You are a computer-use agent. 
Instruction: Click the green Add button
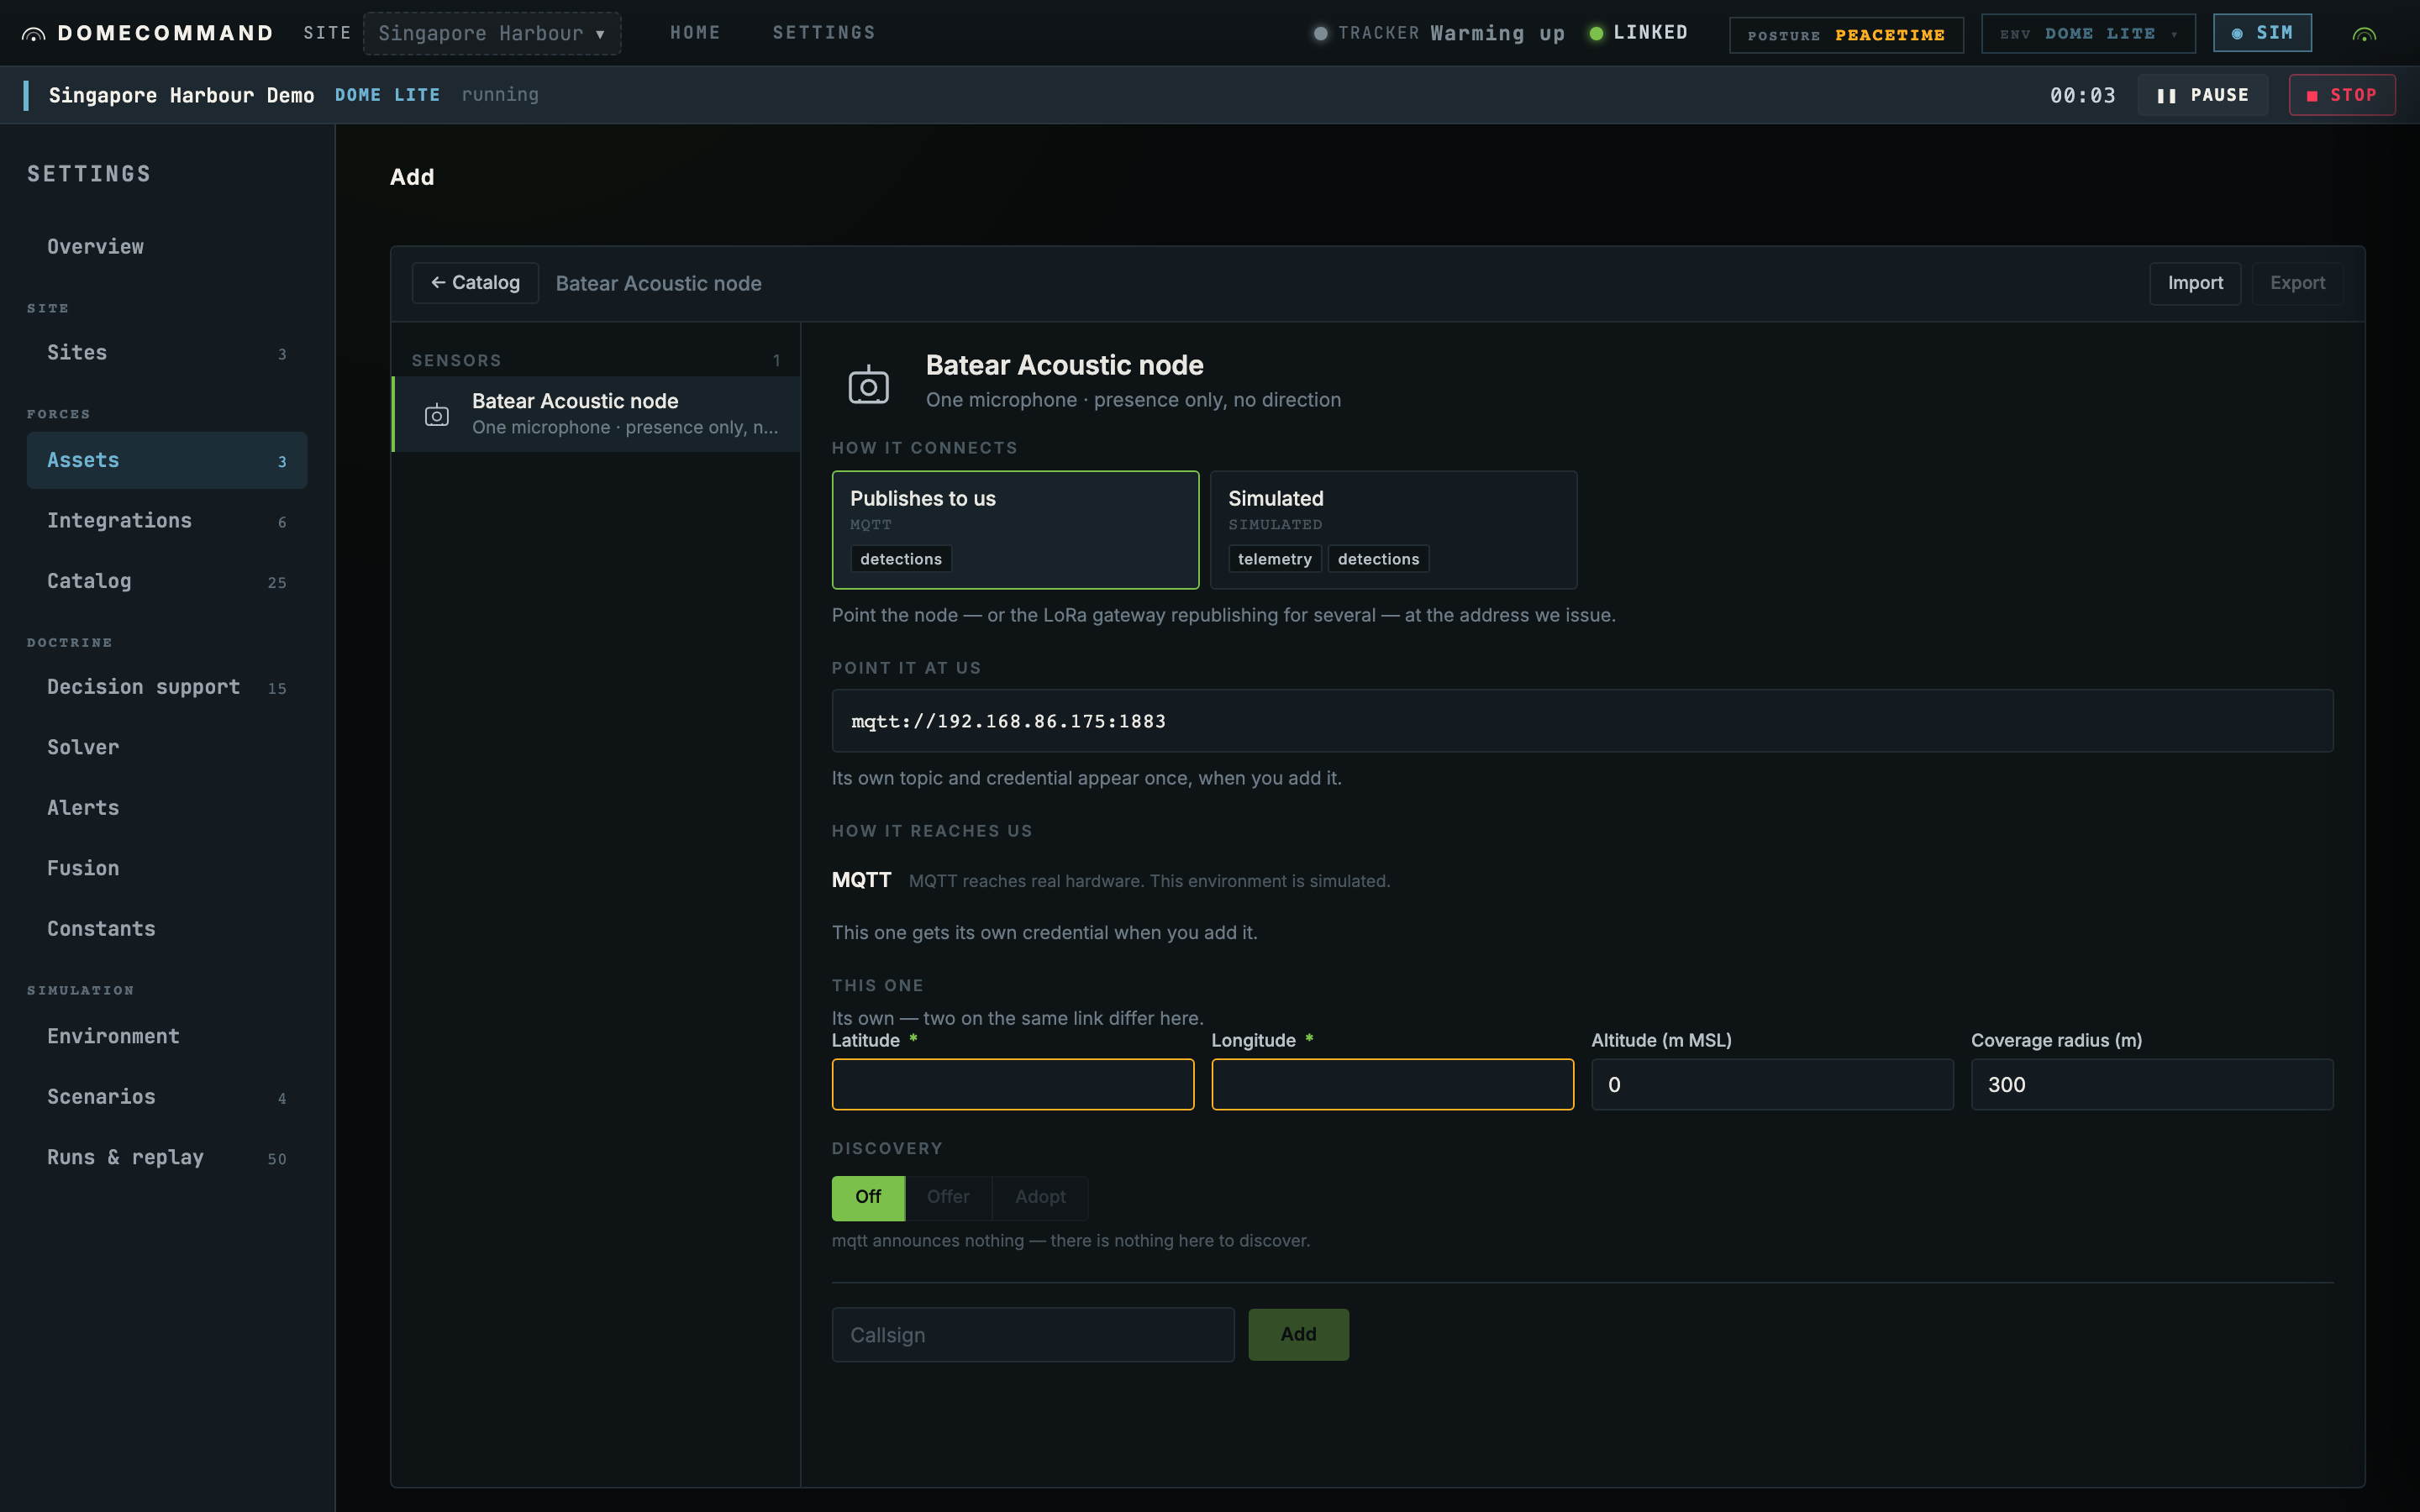coord(1298,1334)
